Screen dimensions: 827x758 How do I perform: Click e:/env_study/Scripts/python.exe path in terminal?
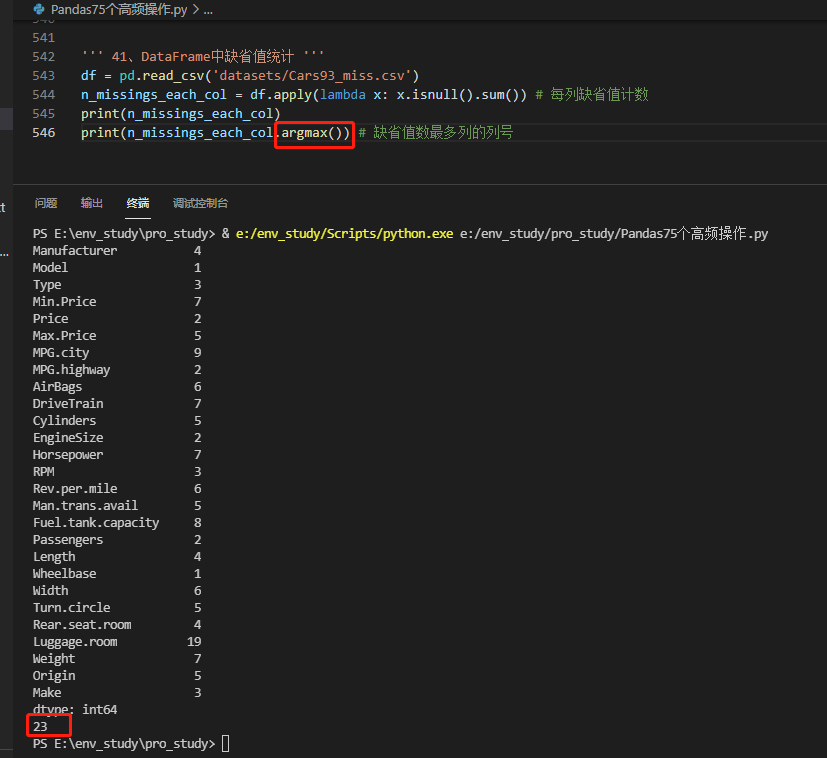pos(344,234)
